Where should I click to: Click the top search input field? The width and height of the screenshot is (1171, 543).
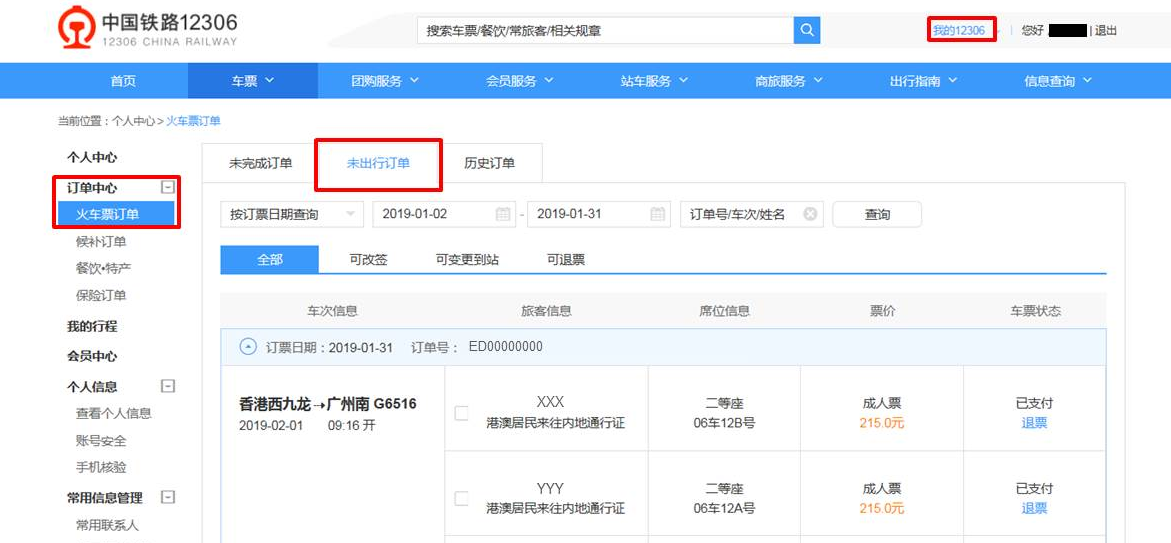pos(605,30)
